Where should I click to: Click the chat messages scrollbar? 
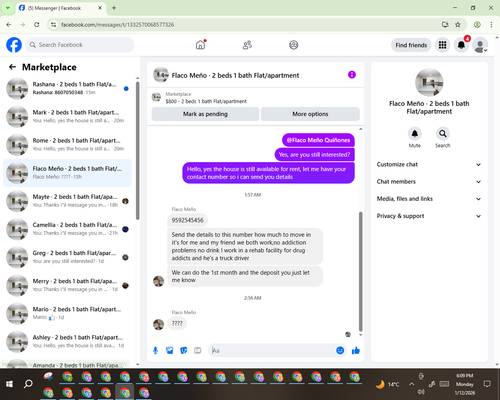click(360, 272)
